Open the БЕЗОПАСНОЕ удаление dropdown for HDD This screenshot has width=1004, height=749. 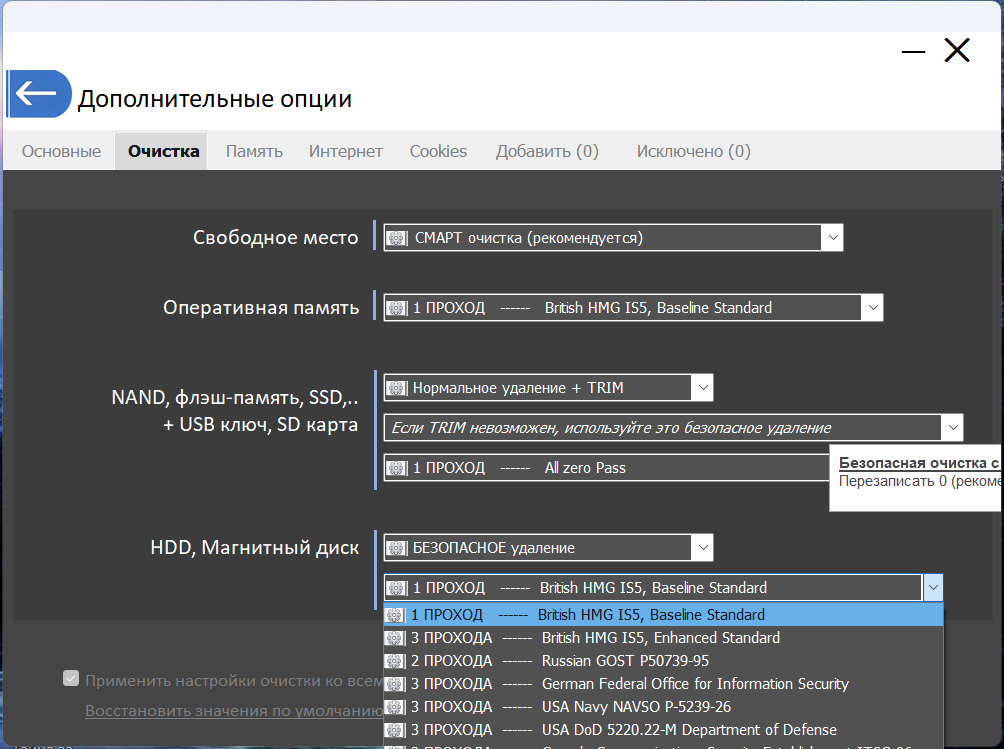tap(702, 547)
